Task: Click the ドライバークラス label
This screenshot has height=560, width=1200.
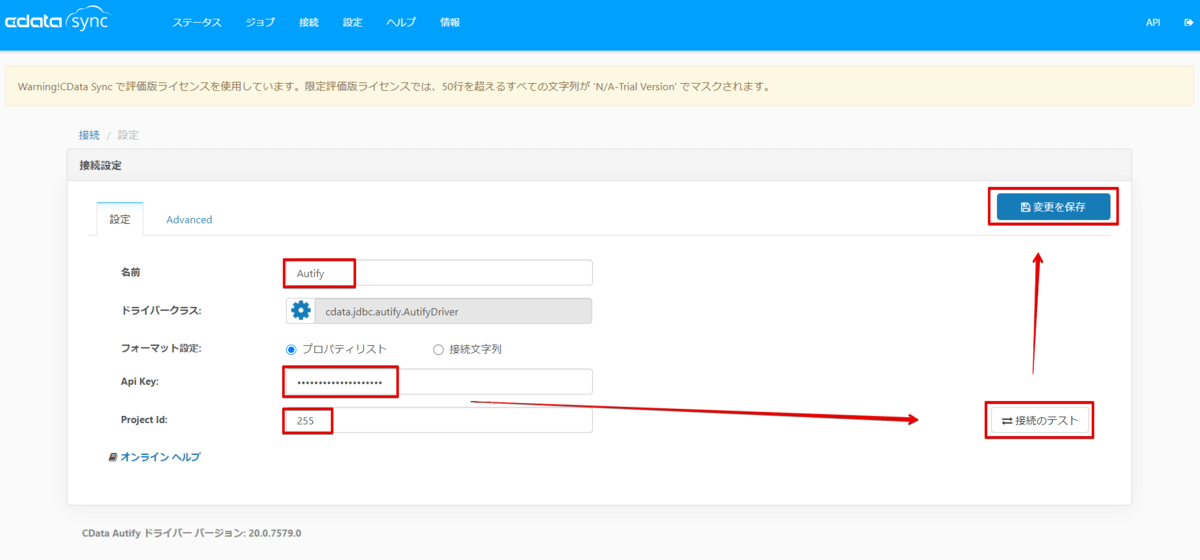Action: (161, 311)
